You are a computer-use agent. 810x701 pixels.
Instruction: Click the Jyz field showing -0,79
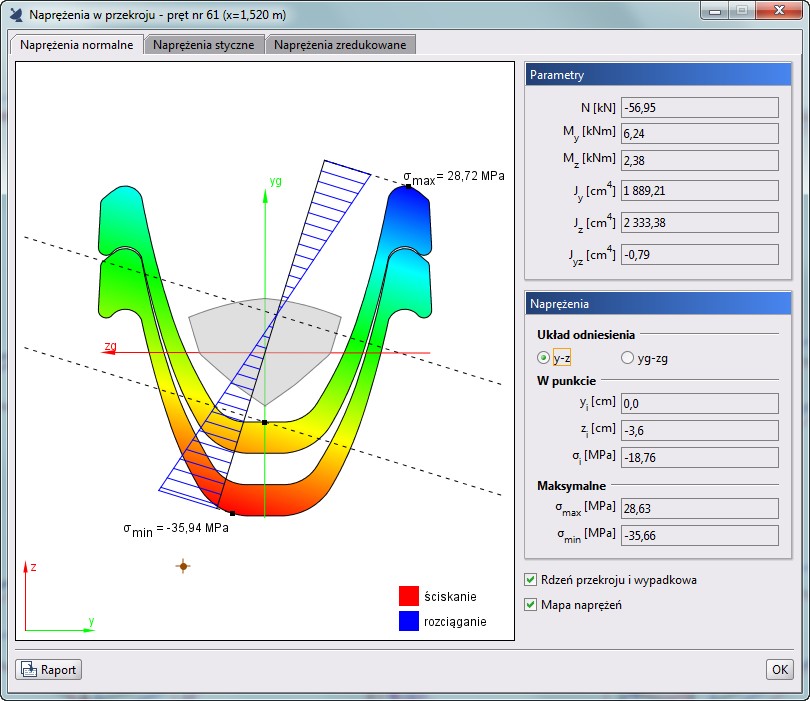click(x=699, y=255)
